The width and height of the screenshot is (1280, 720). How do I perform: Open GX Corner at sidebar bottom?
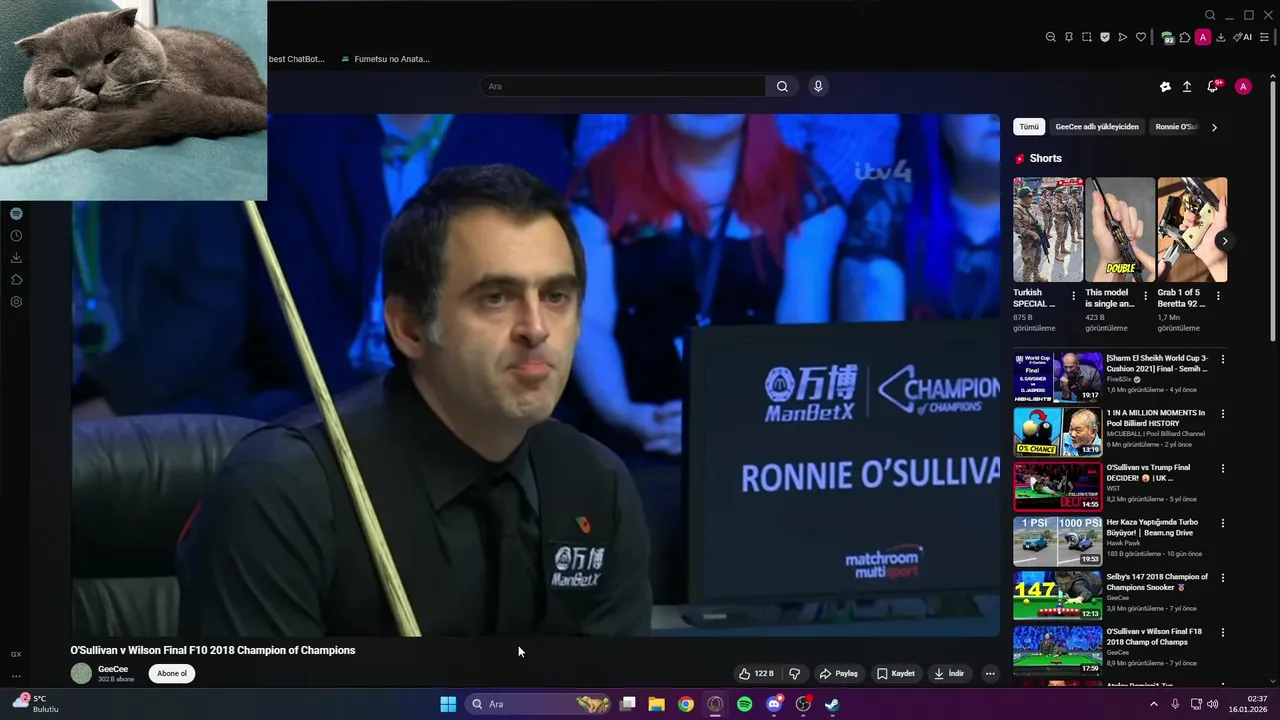click(x=16, y=654)
